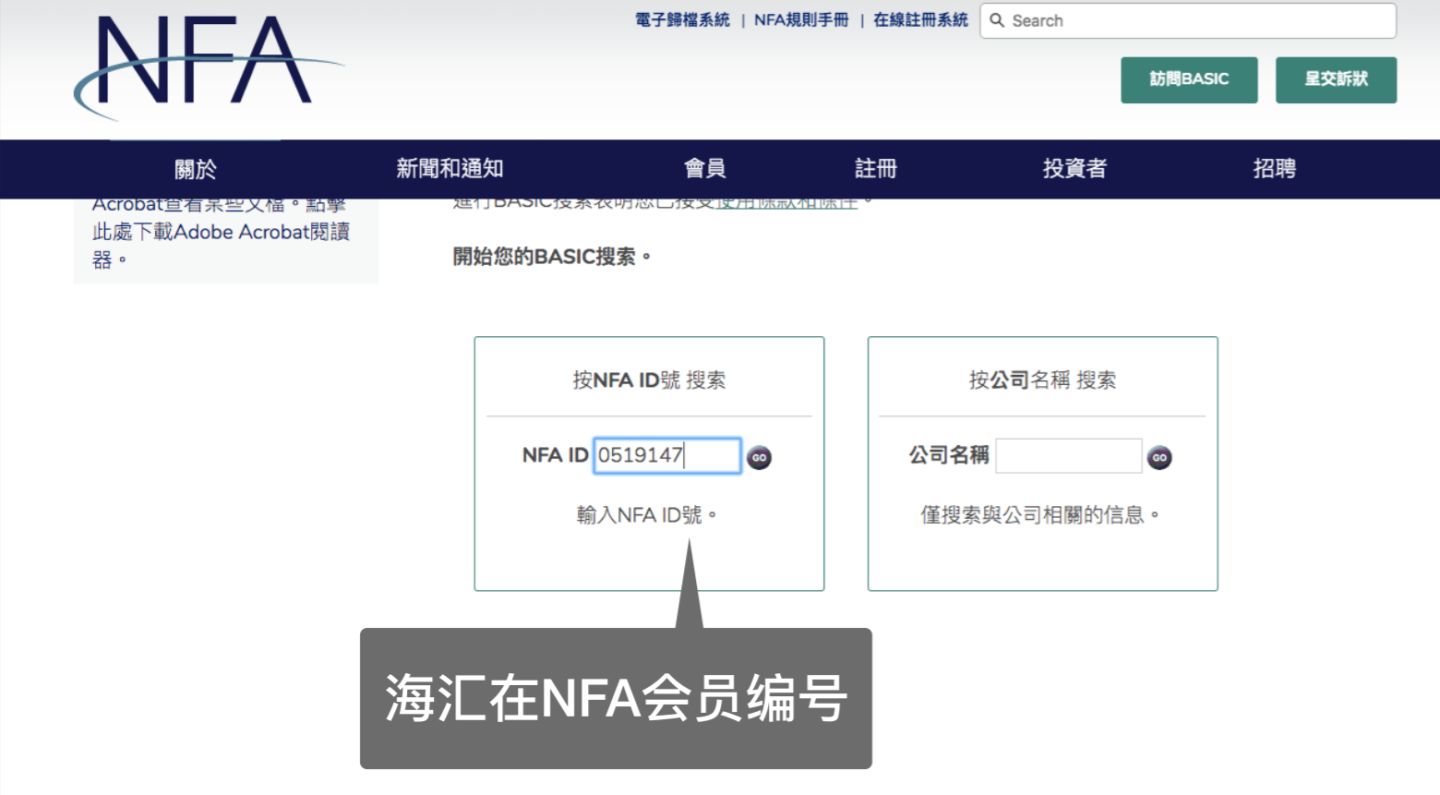Click the GO button next to 公司名稱

point(1159,457)
